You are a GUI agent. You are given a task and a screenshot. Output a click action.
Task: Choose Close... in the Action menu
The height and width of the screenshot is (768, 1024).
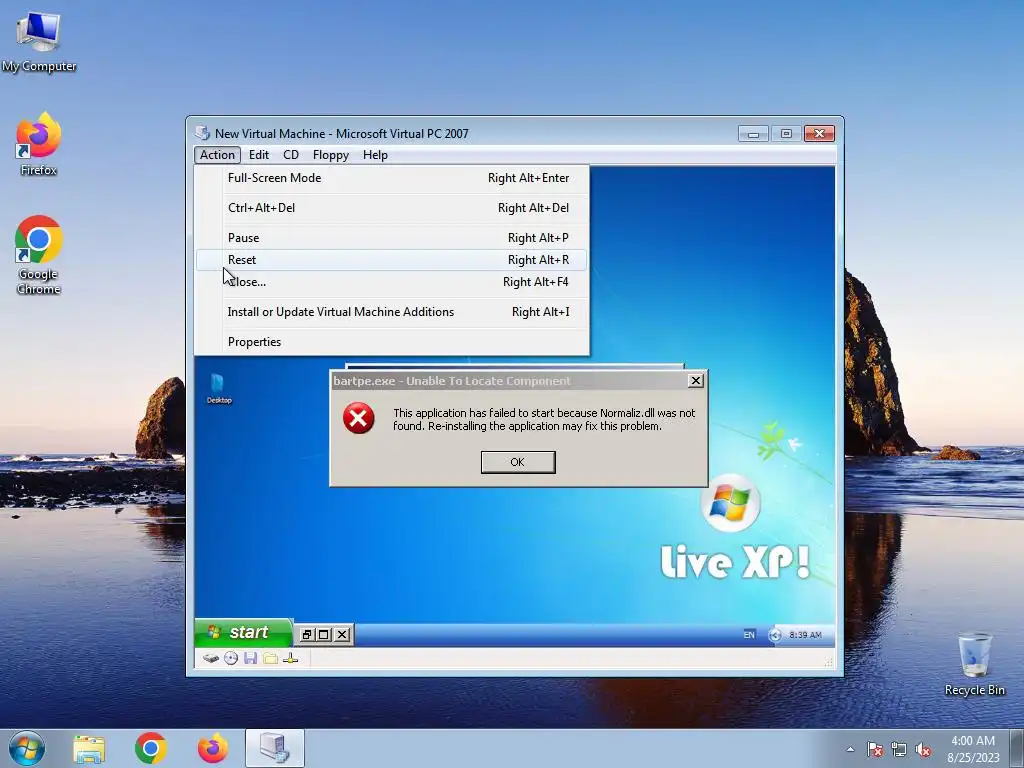392,282
